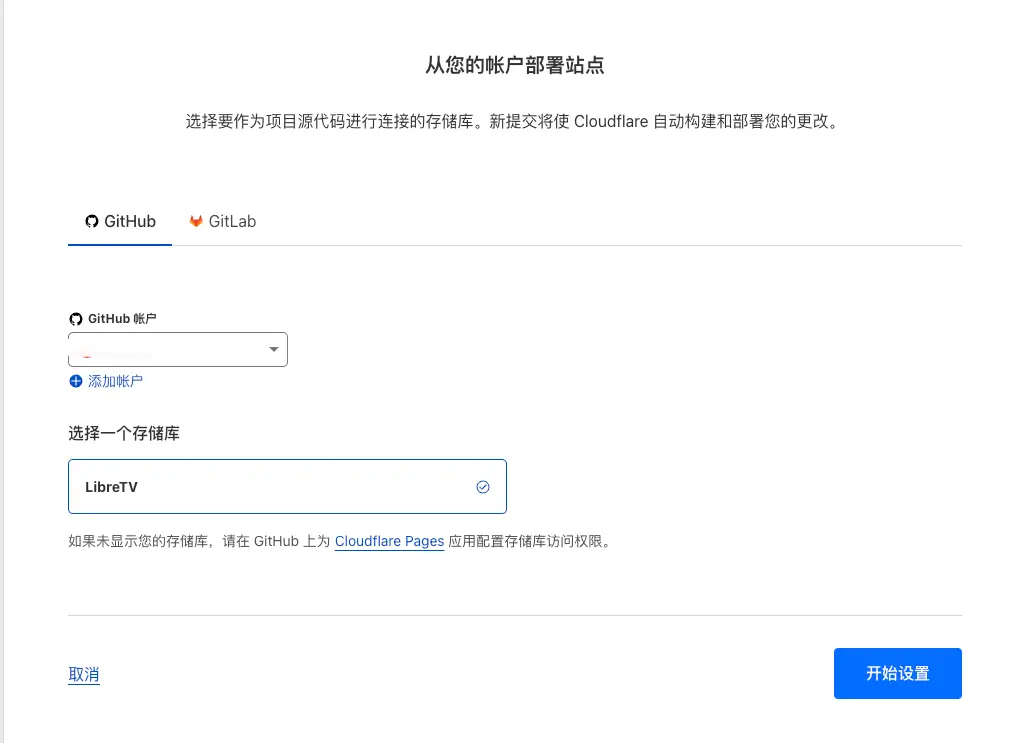Open the GitHub account dropdown

coord(178,349)
